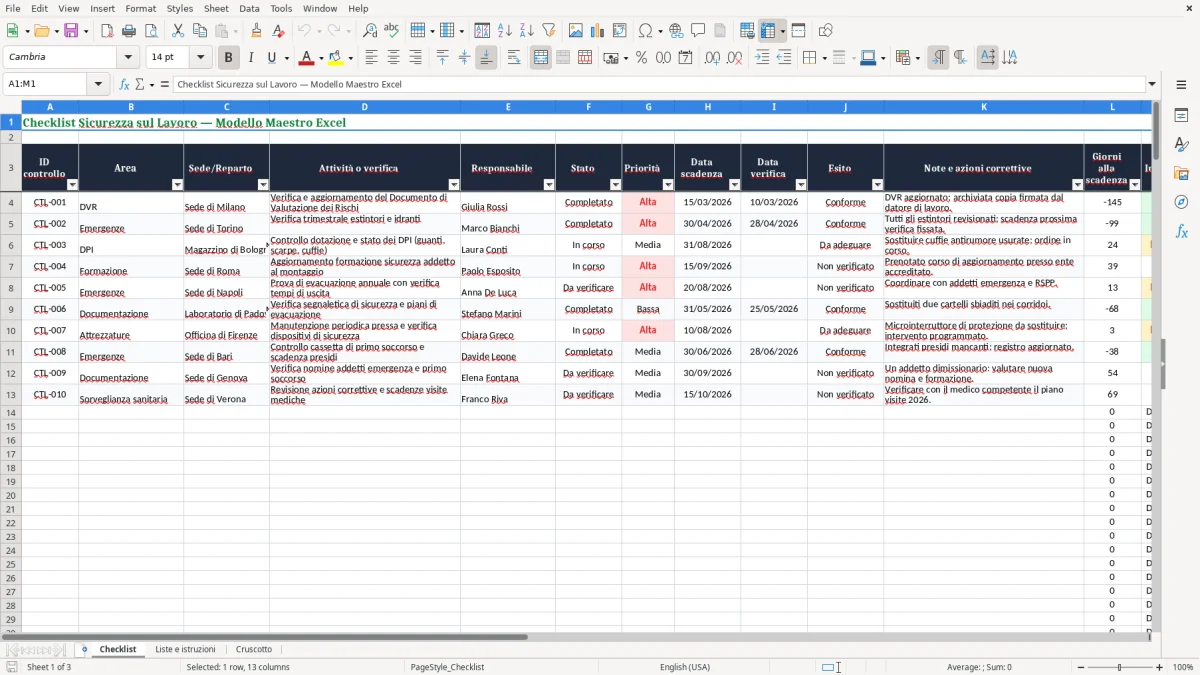Sort descending Z to A
The height and width of the screenshot is (675, 1200).
(x=527, y=31)
